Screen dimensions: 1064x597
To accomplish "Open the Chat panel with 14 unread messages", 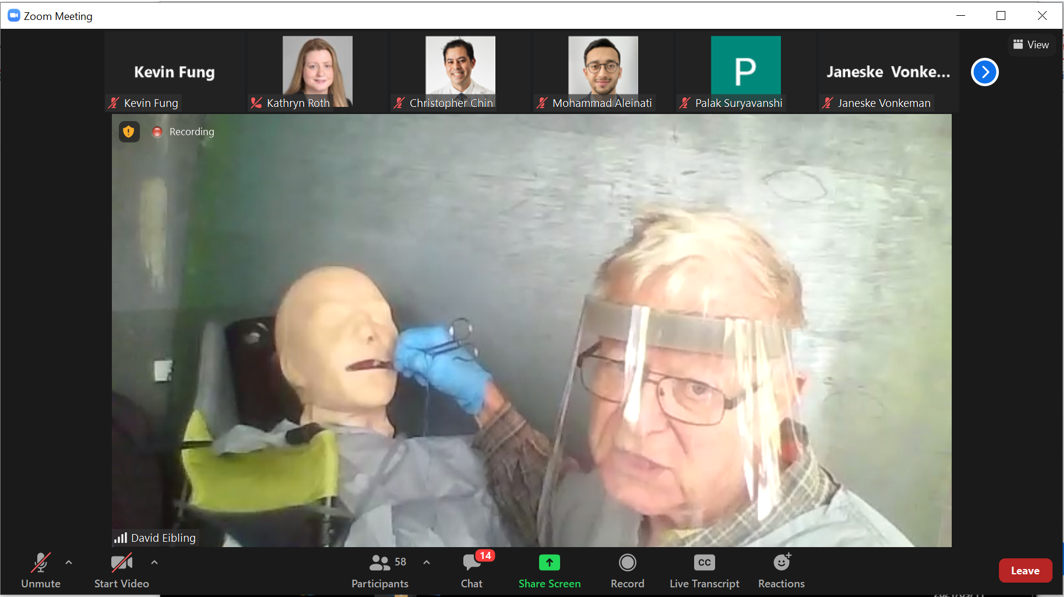I will click(x=471, y=571).
